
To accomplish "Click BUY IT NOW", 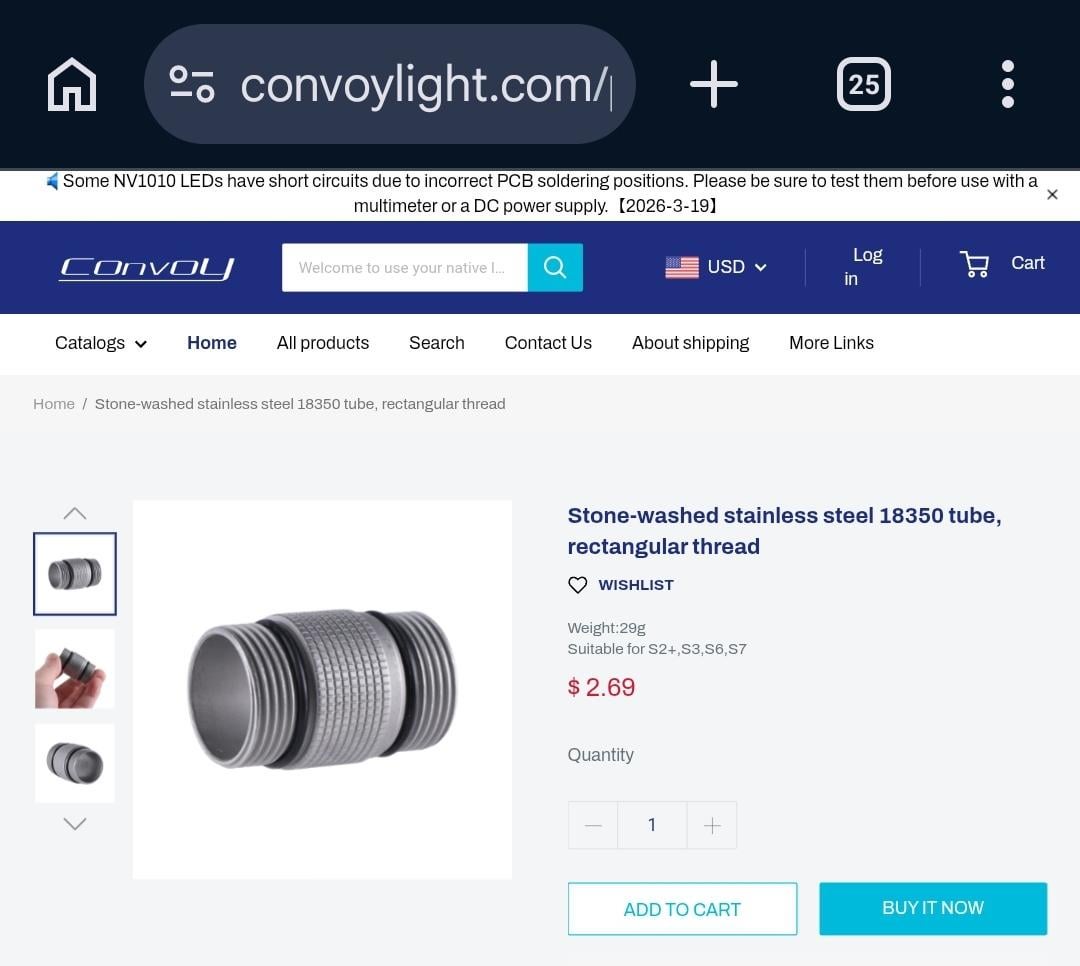I will pos(933,908).
